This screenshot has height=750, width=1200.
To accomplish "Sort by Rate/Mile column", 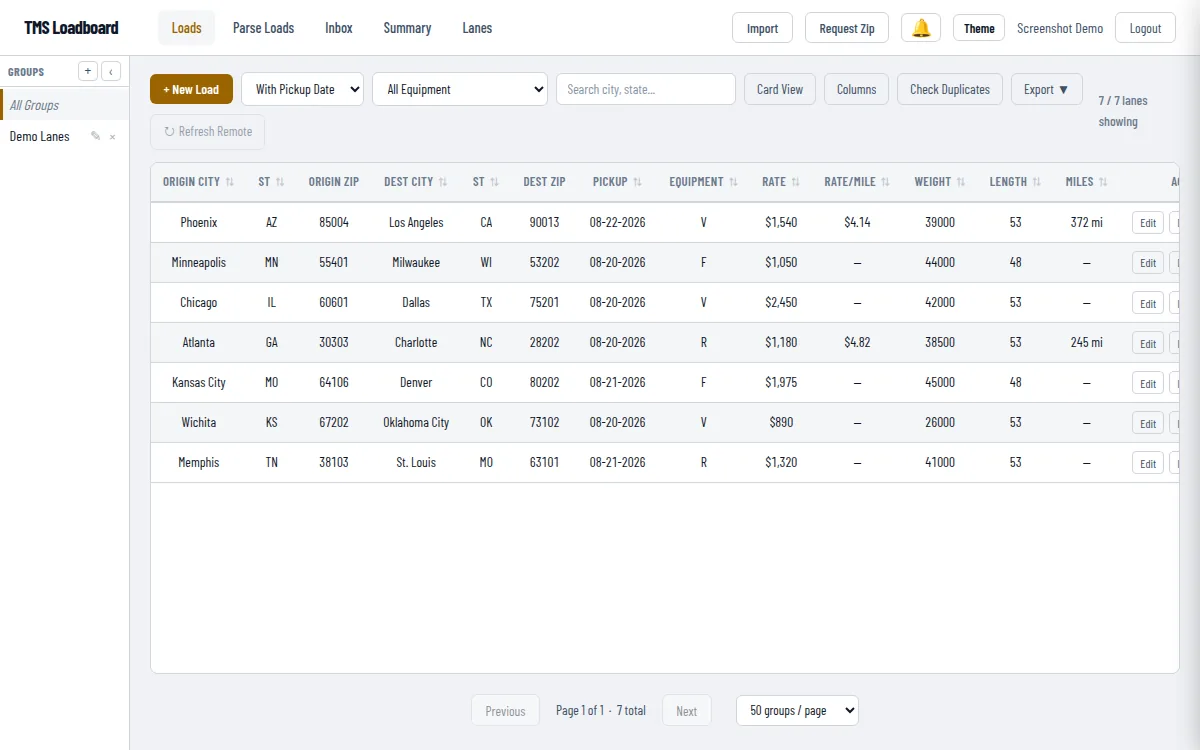I will coord(857,182).
